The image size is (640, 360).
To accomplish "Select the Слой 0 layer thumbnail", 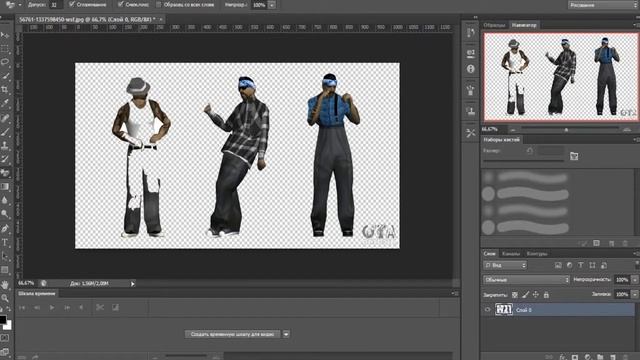I will (504, 310).
